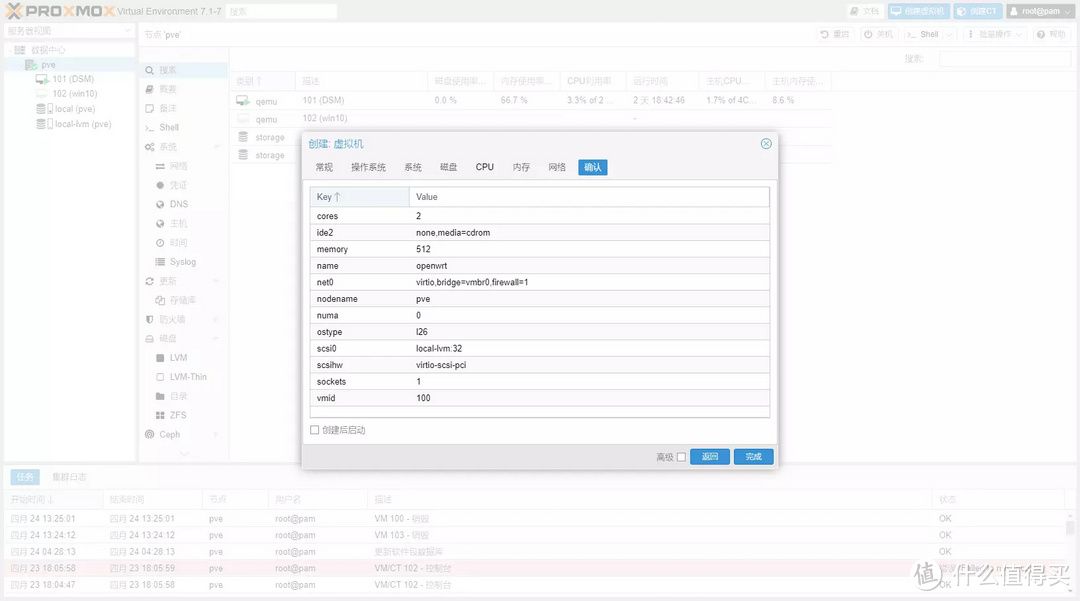Viewport: 1080px width, 601px height.
Task: Select the 101 (DSM) VM icon in tree
Action: tap(42, 79)
